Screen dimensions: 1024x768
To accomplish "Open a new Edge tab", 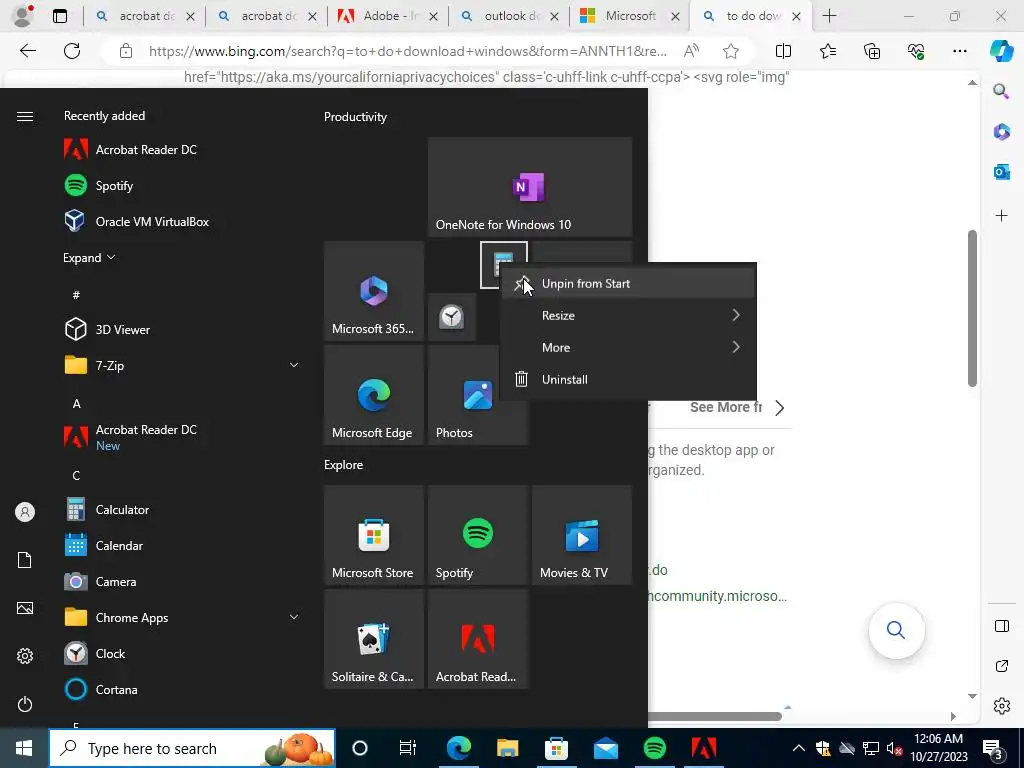I will tap(829, 16).
